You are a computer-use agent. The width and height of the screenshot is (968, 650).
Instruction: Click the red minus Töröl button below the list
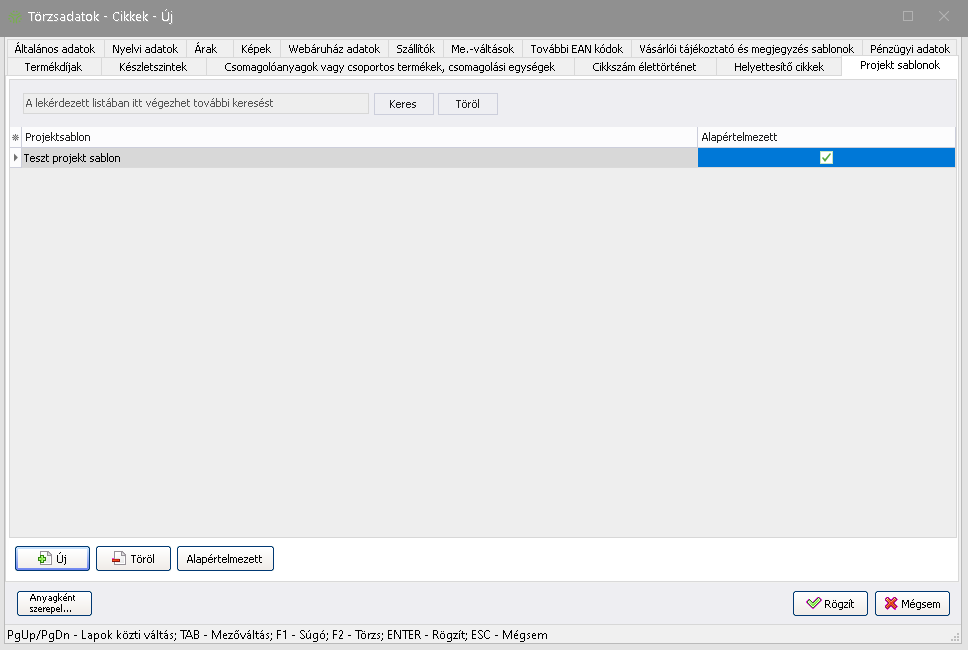[133, 559]
